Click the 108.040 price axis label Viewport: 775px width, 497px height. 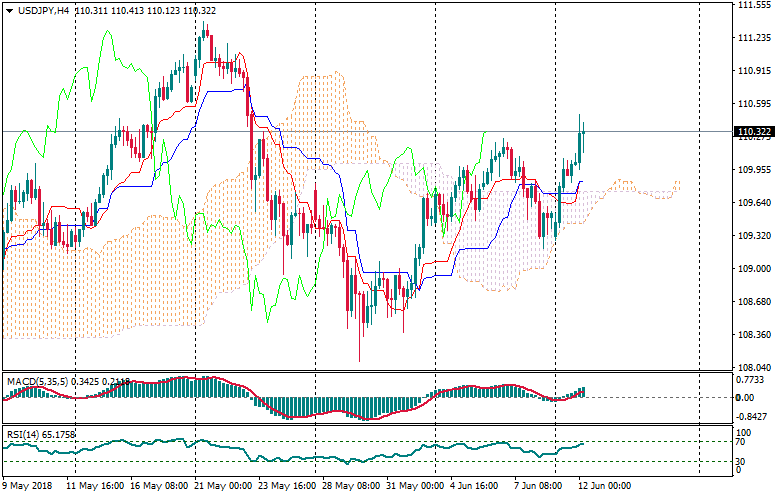point(752,367)
